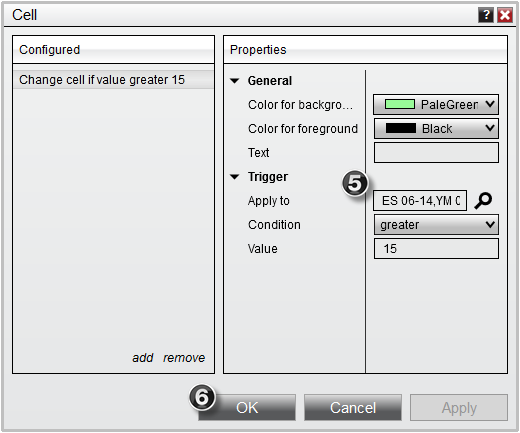The width and height of the screenshot is (520, 433).
Task: Click the add link in Configured panel
Action: click(143, 358)
